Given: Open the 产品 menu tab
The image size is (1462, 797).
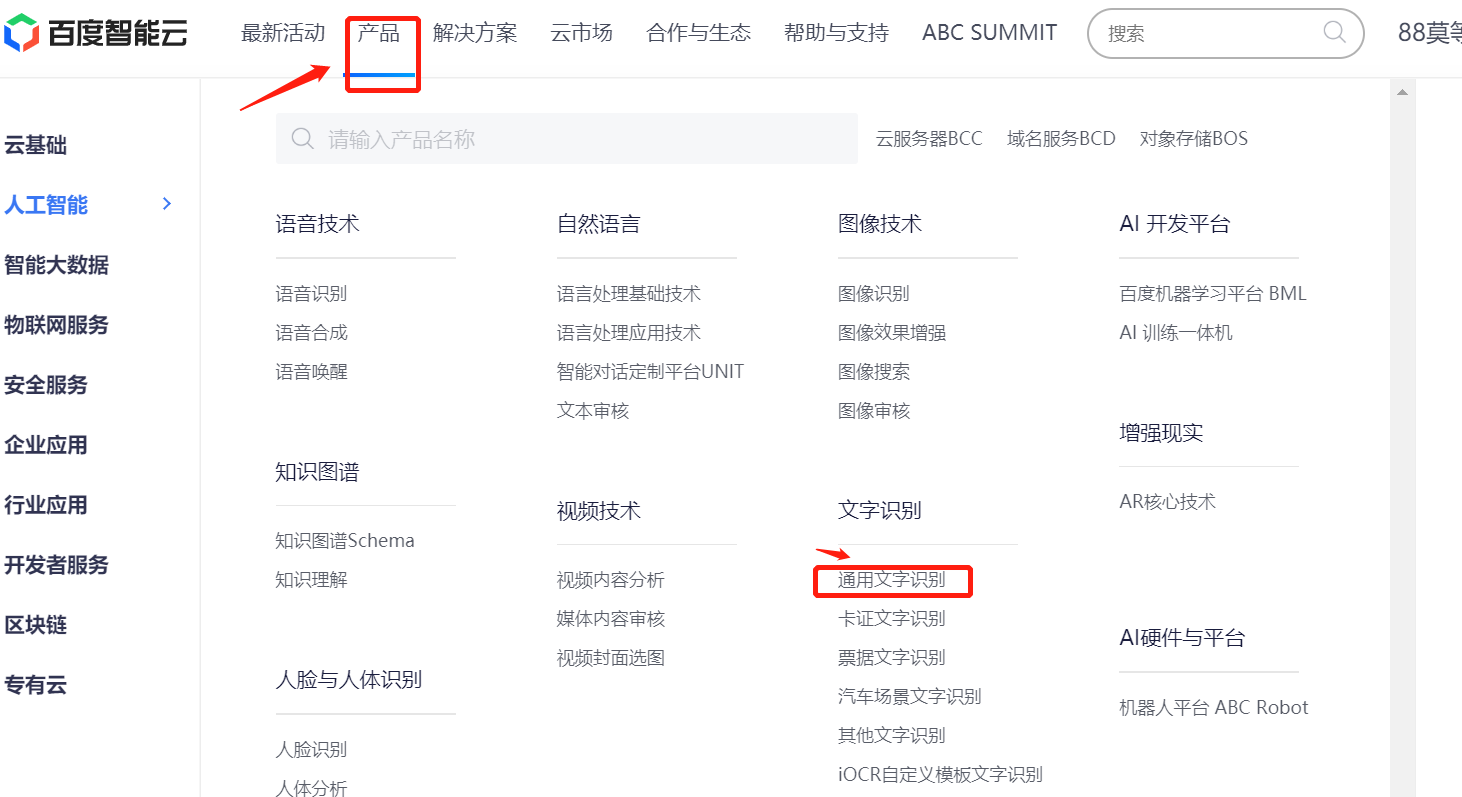Looking at the screenshot, I should click(x=379, y=33).
